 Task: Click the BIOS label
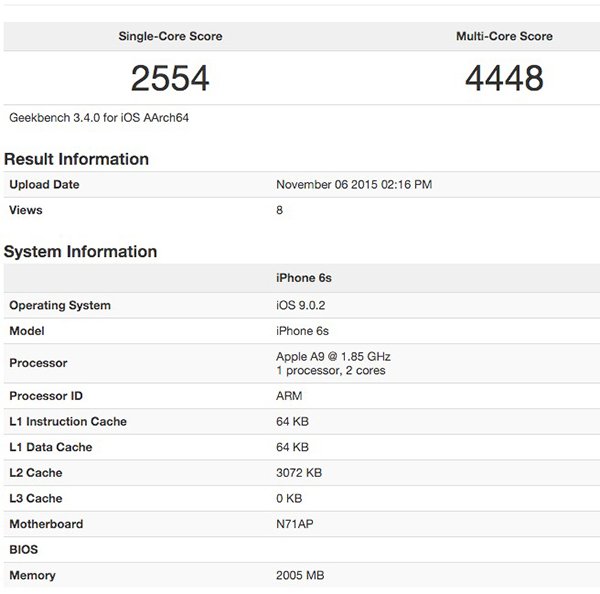[24, 550]
